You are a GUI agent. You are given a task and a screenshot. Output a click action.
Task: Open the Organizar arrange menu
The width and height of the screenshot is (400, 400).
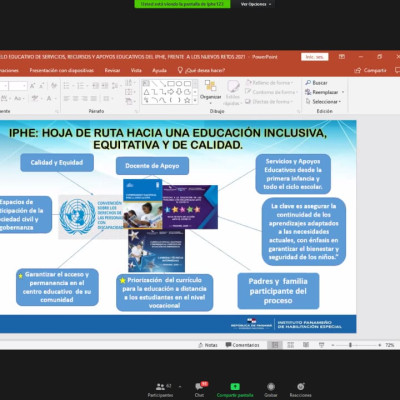pyautogui.click(x=210, y=91)
